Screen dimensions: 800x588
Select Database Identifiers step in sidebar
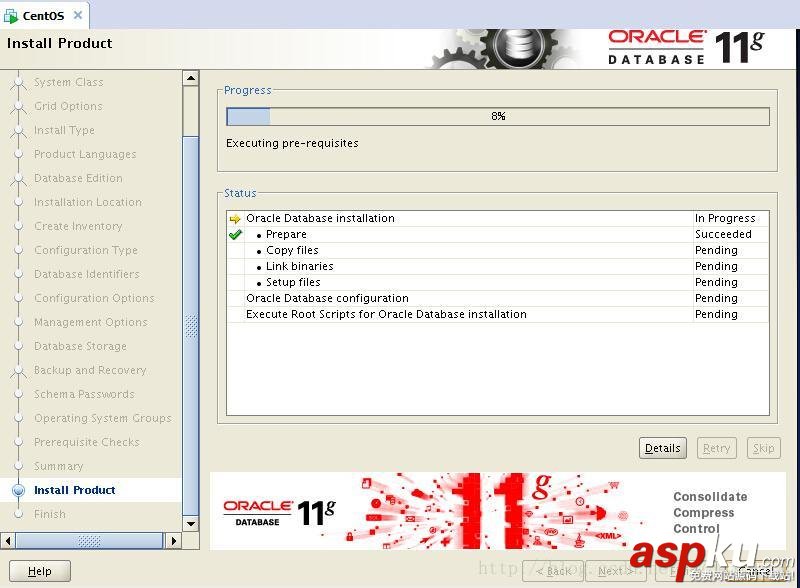(87, 274)
